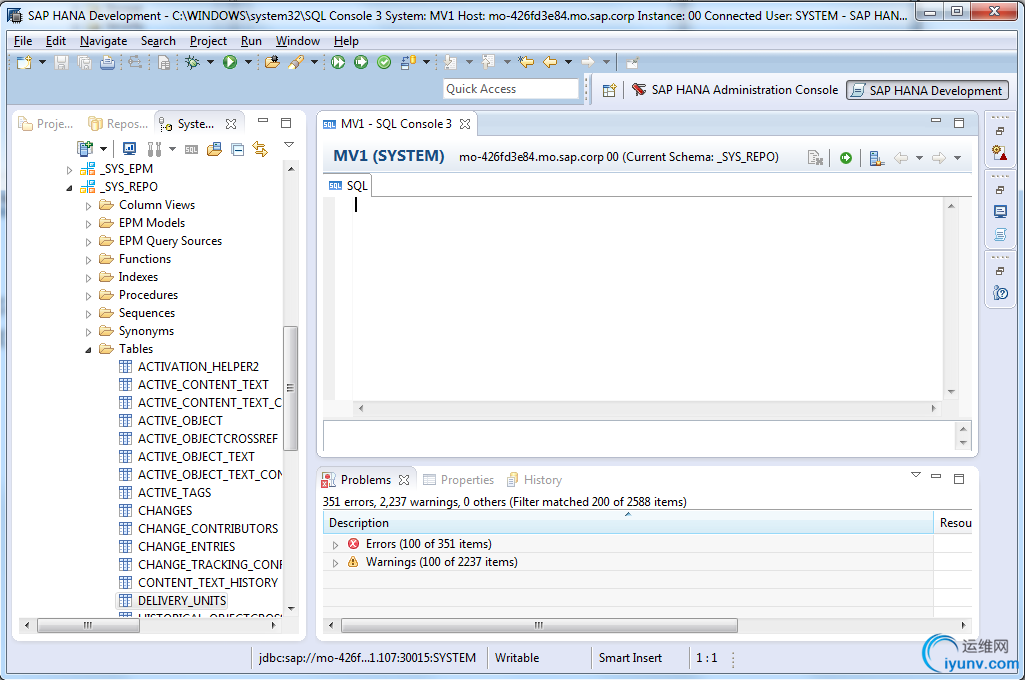Click the SQL console icon in Systems toolbar

(191, 150)
